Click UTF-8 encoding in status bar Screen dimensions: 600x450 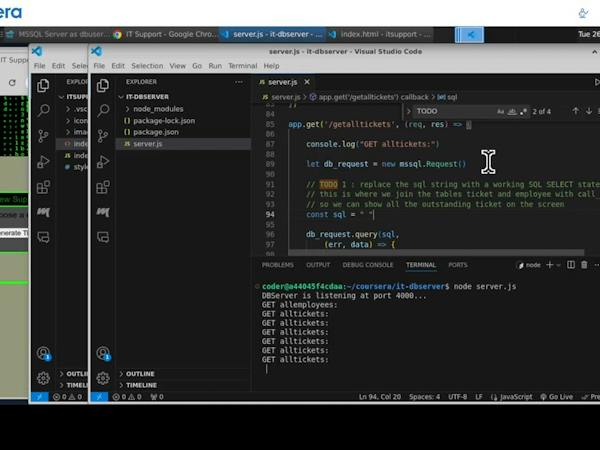(457, 397)
